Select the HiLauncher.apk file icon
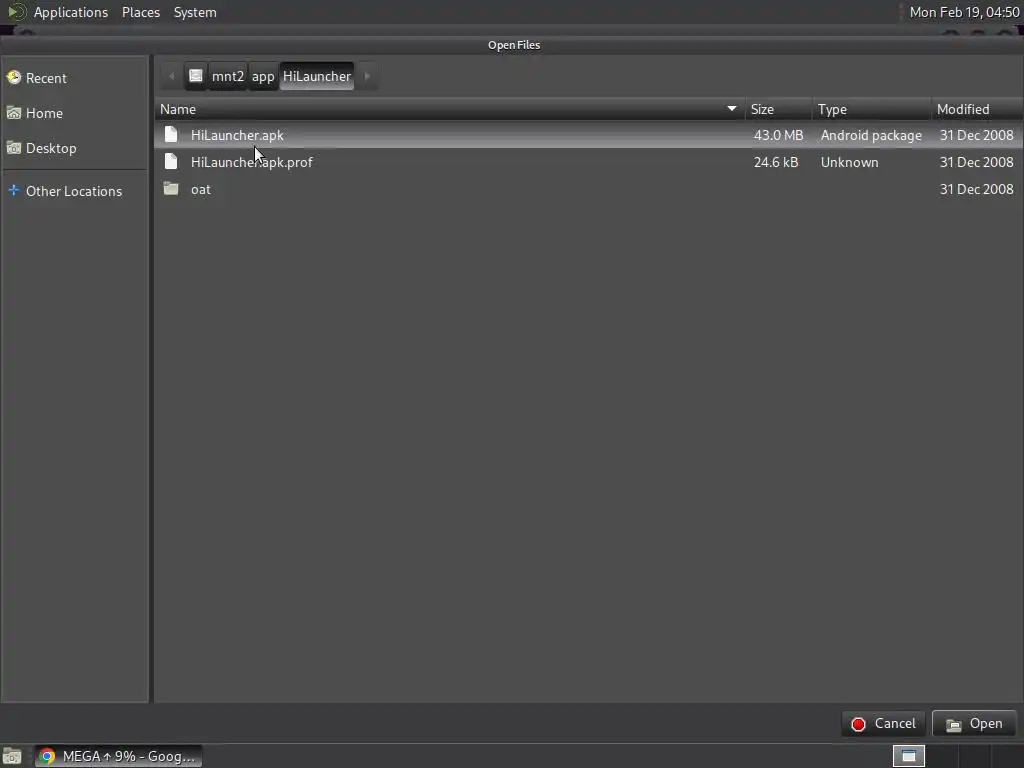 coord(171,135)
